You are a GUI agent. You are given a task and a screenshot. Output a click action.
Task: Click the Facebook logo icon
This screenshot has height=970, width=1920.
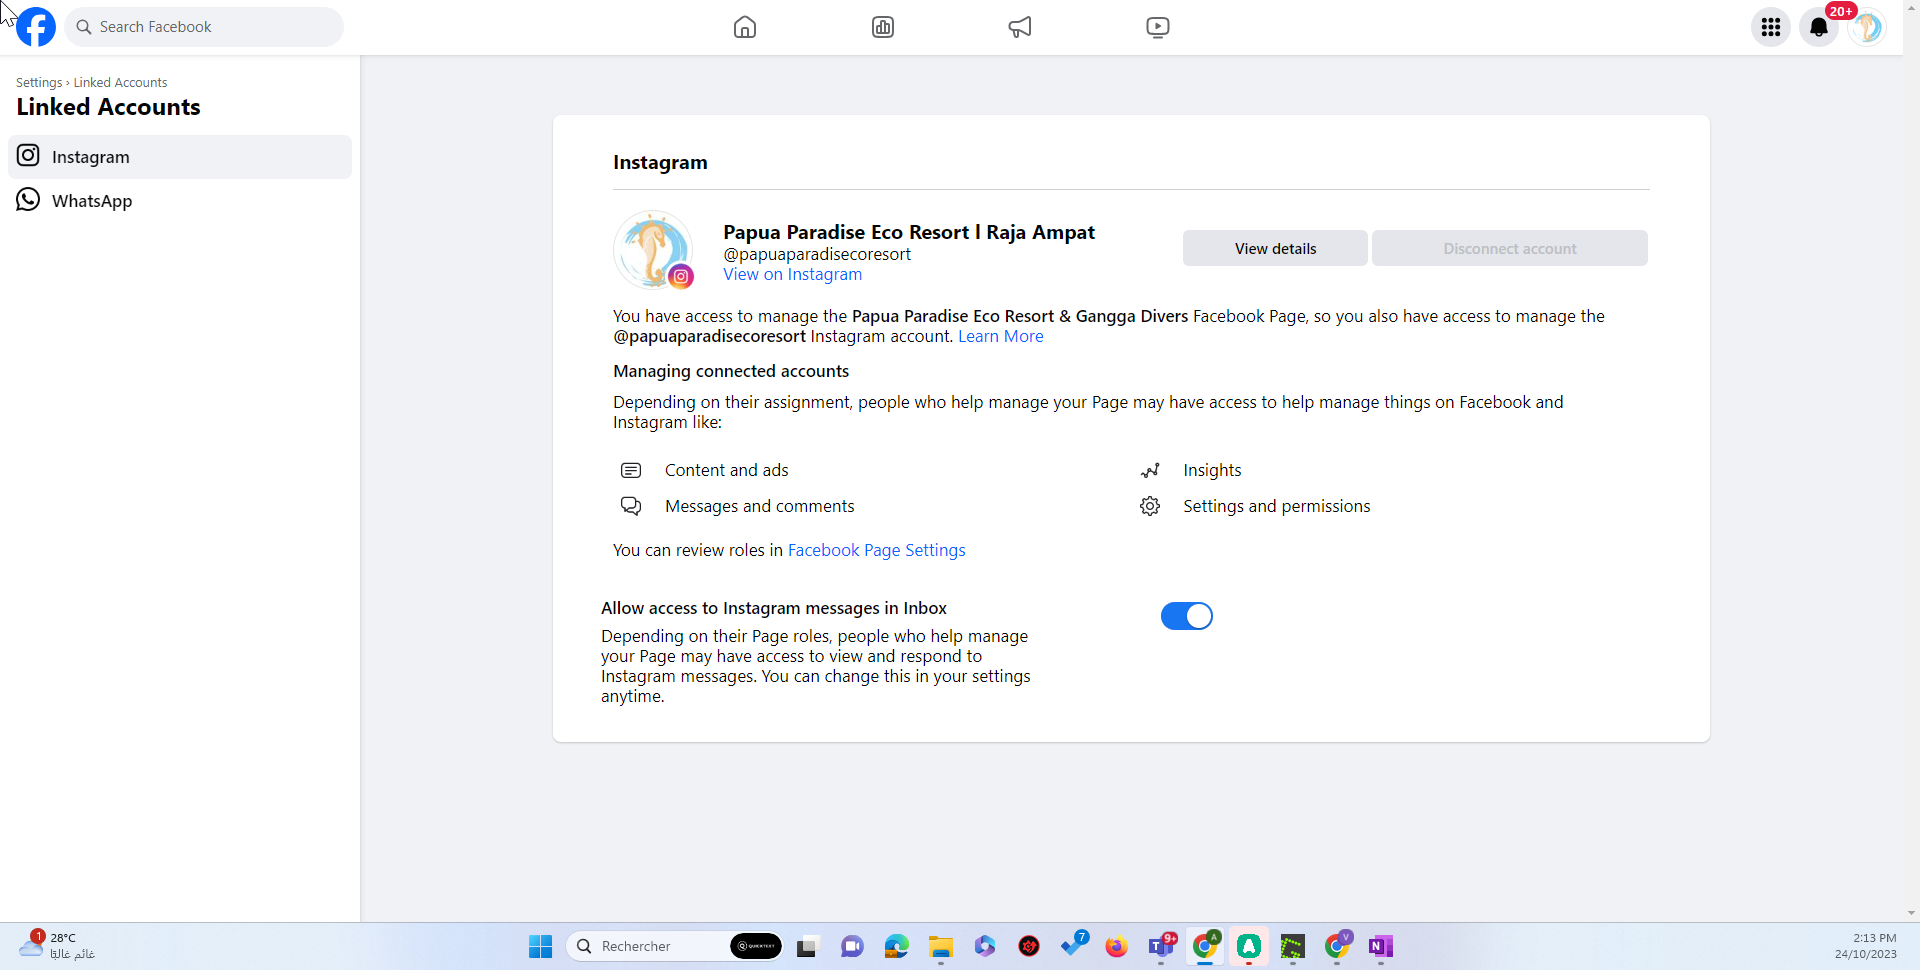(36, 27)
